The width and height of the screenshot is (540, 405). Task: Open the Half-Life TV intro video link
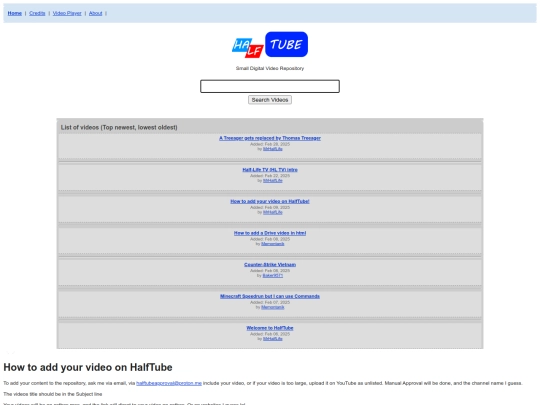click(x=270, y=170)
